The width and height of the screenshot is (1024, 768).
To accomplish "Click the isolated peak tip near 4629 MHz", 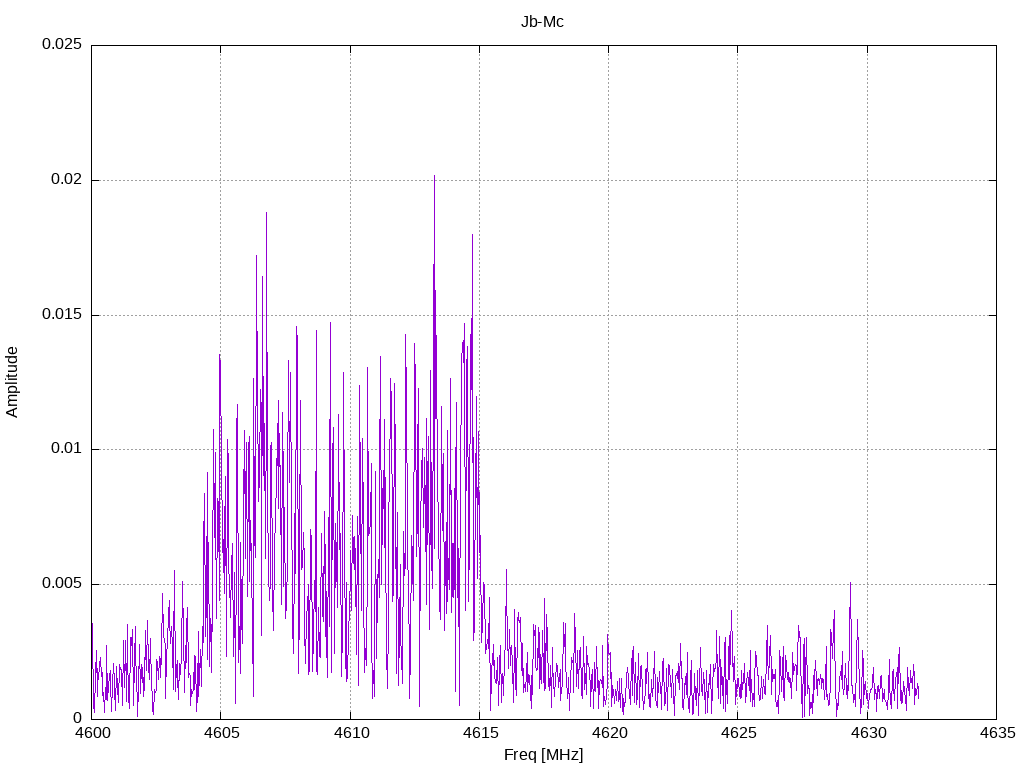I will coord(850,583).
